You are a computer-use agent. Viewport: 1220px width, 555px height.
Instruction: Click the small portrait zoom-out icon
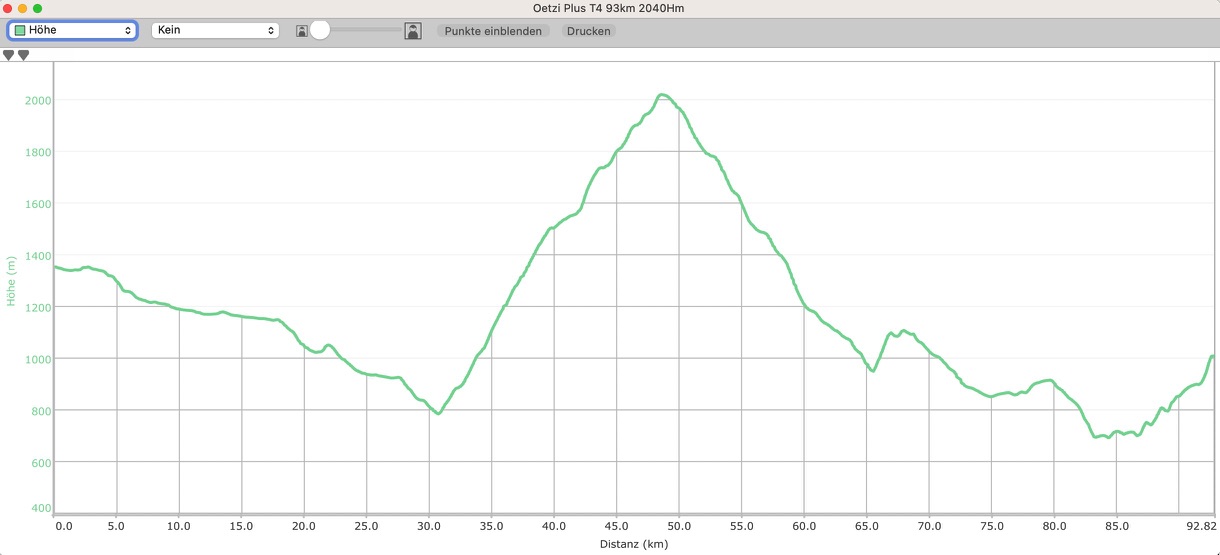301,31
